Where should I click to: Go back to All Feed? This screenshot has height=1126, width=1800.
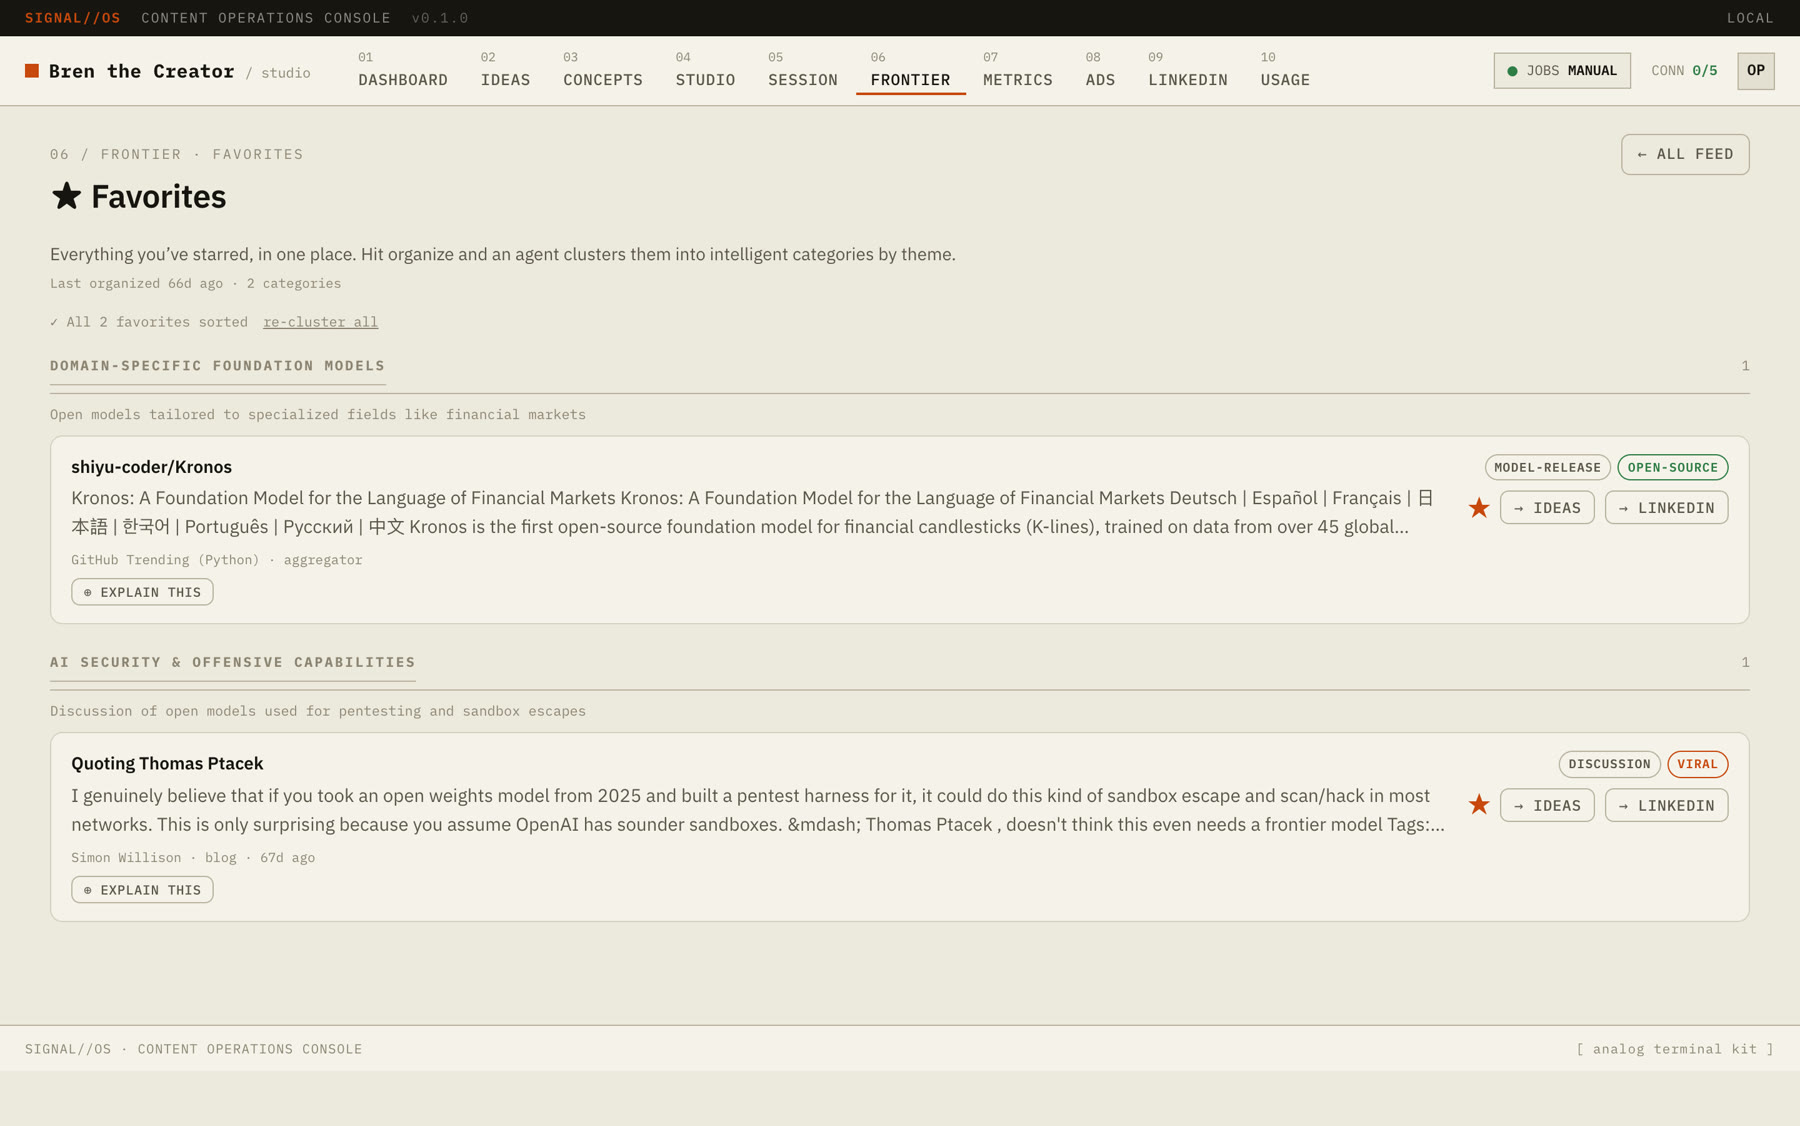click(1685, 154)
